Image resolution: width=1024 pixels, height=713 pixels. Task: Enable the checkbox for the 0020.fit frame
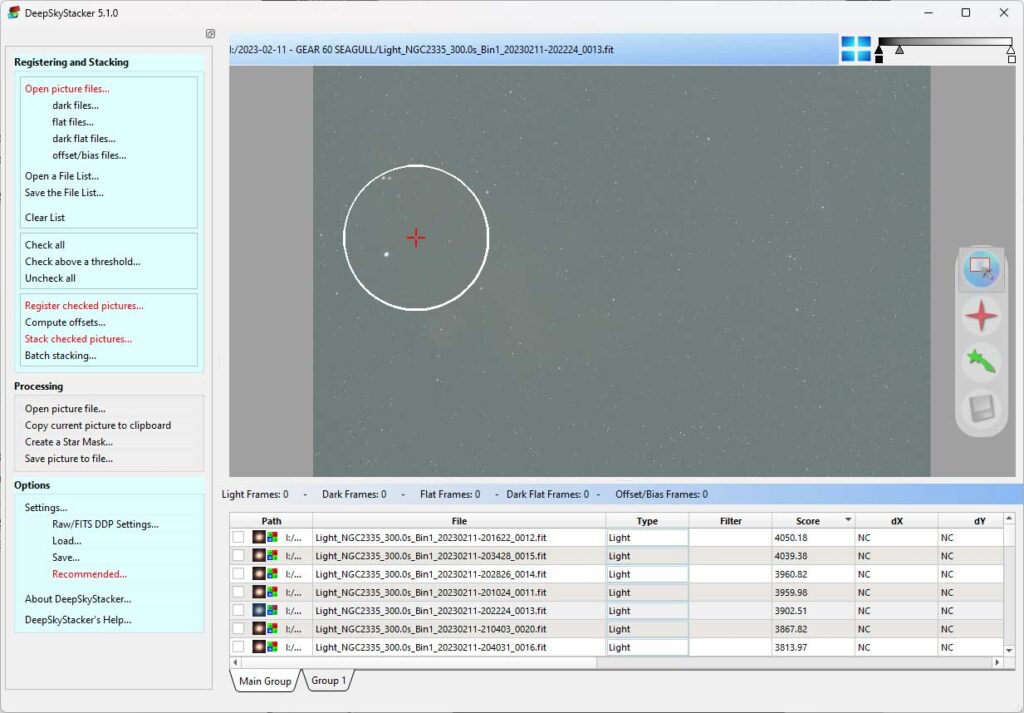pyautogui.click(x=238, y=629)
